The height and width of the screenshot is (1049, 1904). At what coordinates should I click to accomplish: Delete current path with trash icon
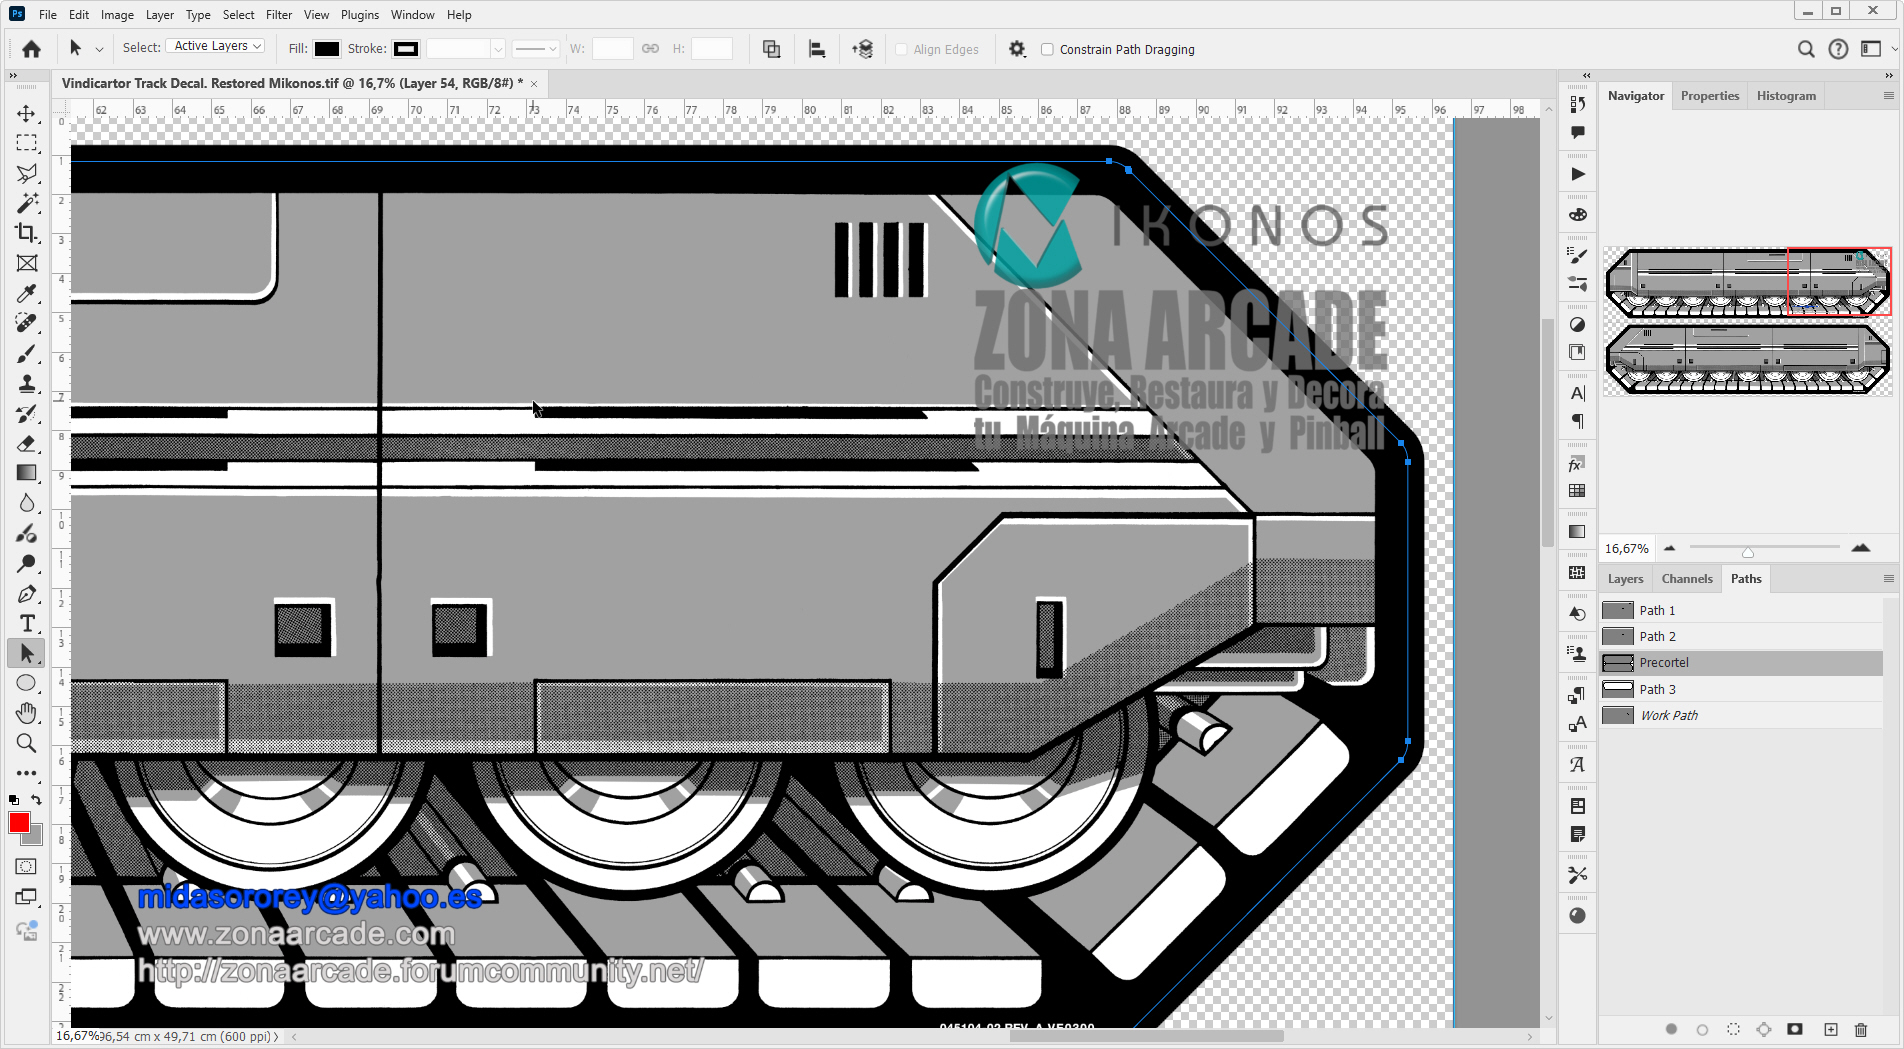click(x=1860, y=1029)
